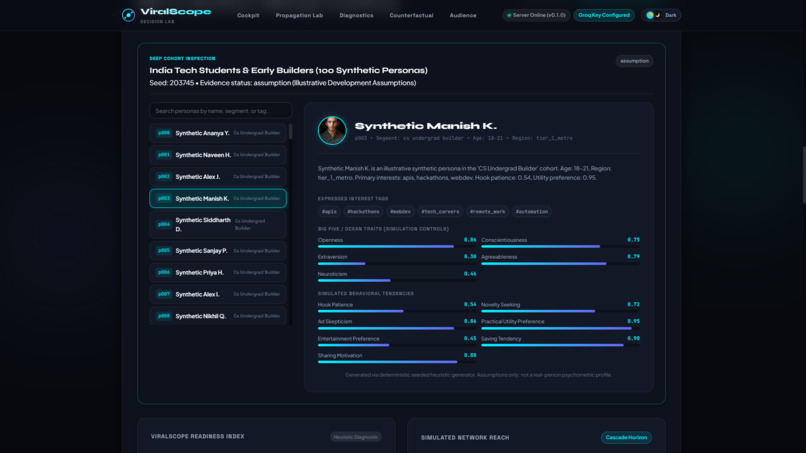This screenshot has height=453, width=806.
Task: Adjust the Novelty Seeking slider
Action: tap(560, 311)
